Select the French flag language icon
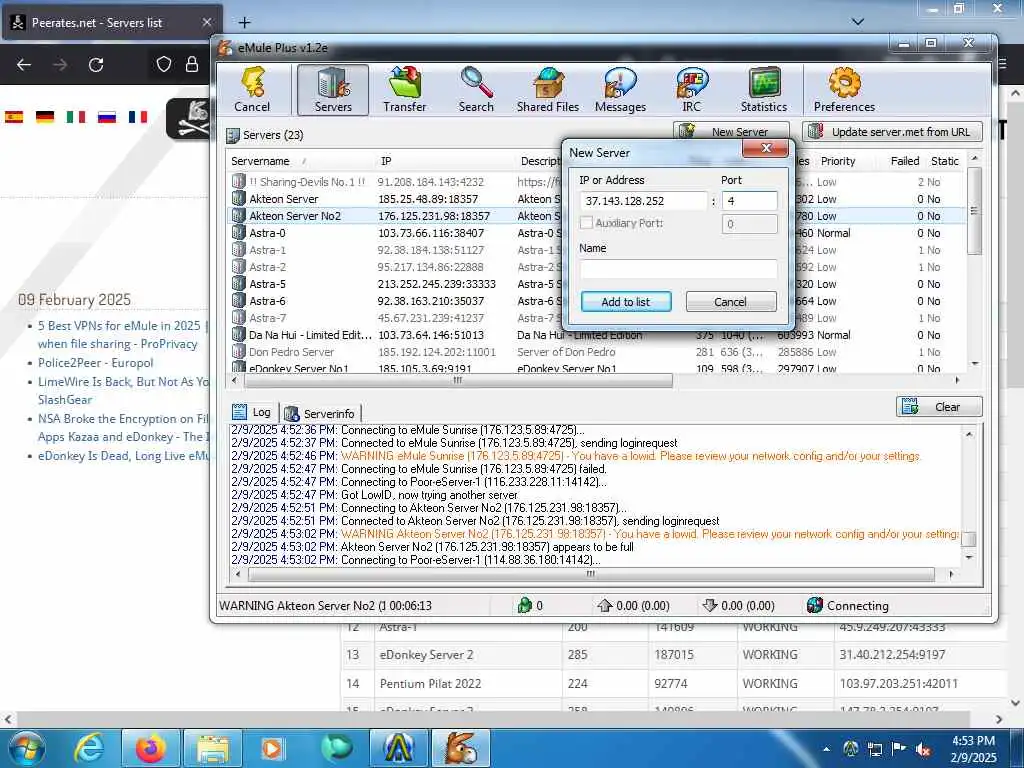The image size is (1024, 768). pos(138,117)
